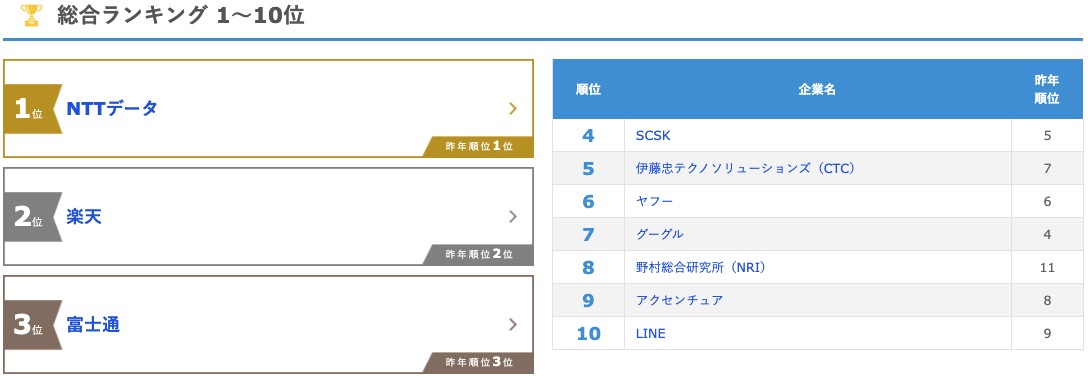Open the LINE company link
Screen dimensions: 1088x378
coord(650,334)
